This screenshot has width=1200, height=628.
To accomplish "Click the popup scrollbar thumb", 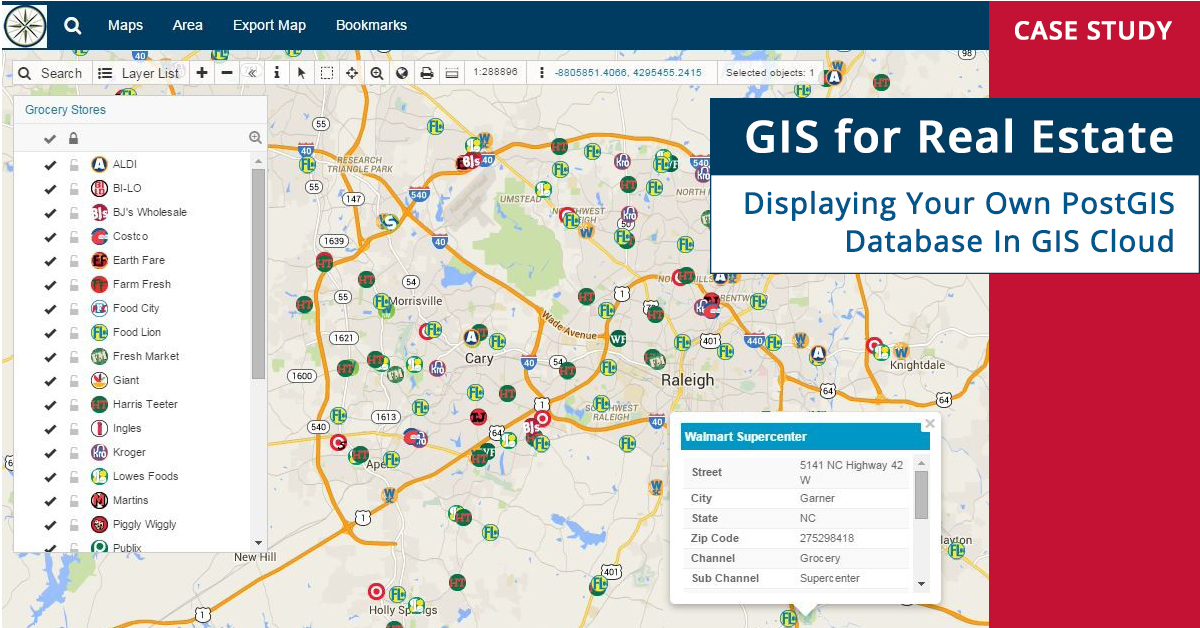I will click(x=921, y=495).
